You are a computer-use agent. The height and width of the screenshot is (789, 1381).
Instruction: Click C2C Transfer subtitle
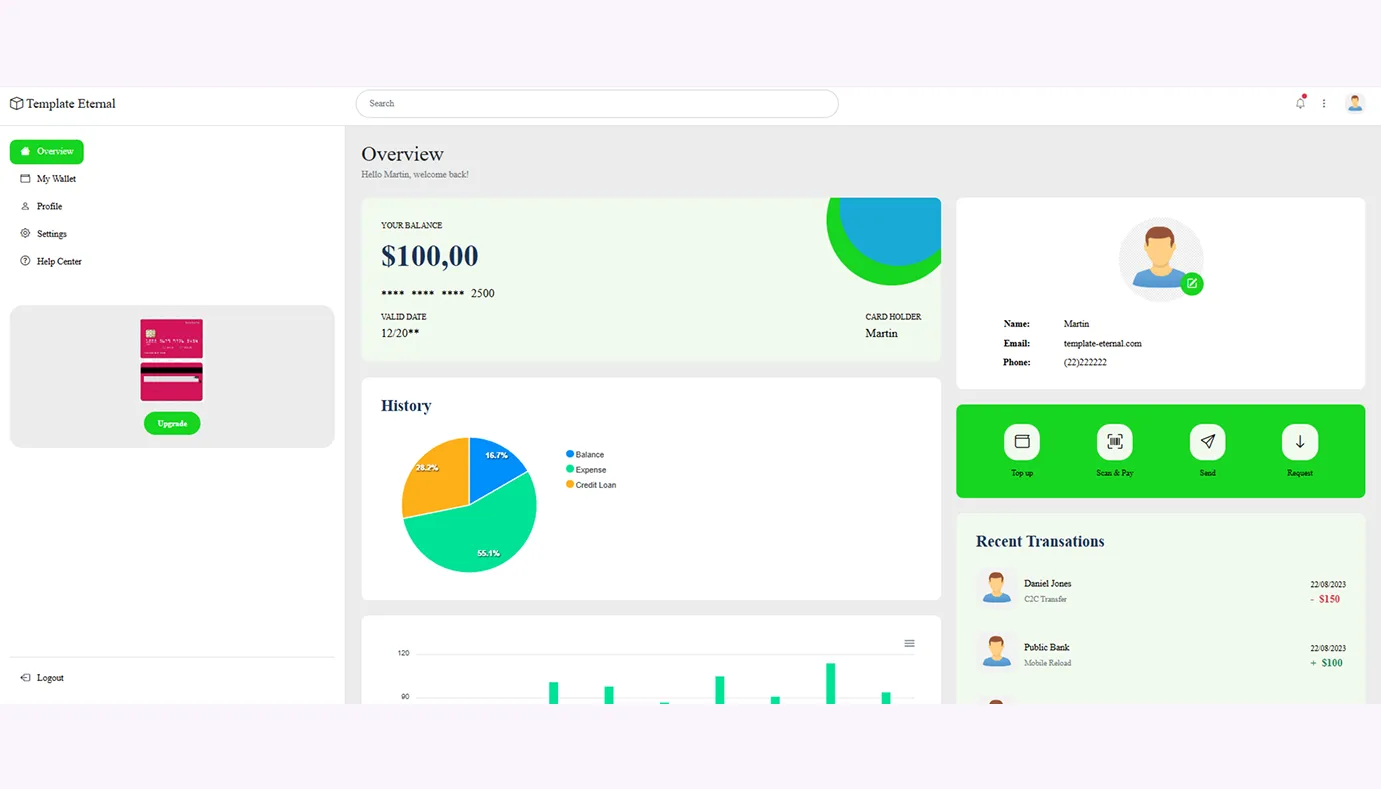(1045, 600)
